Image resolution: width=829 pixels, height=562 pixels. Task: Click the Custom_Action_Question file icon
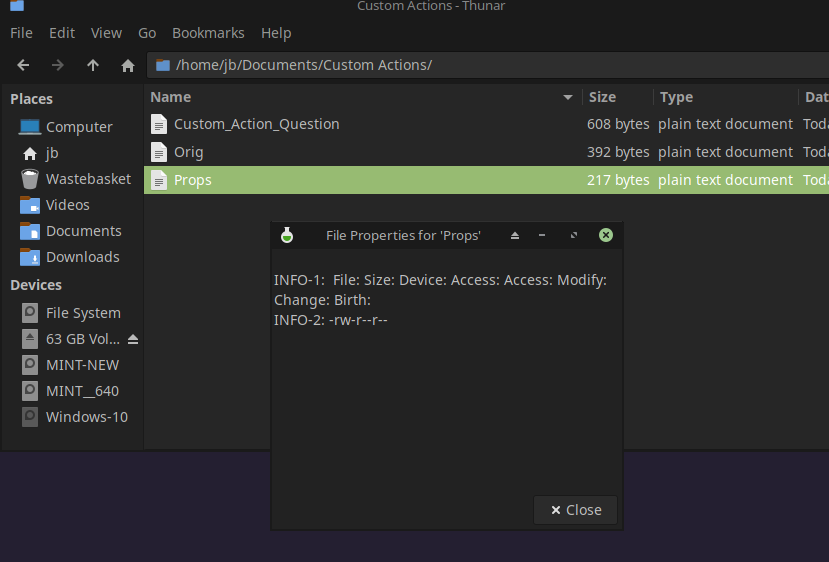(x=159, y=124)
